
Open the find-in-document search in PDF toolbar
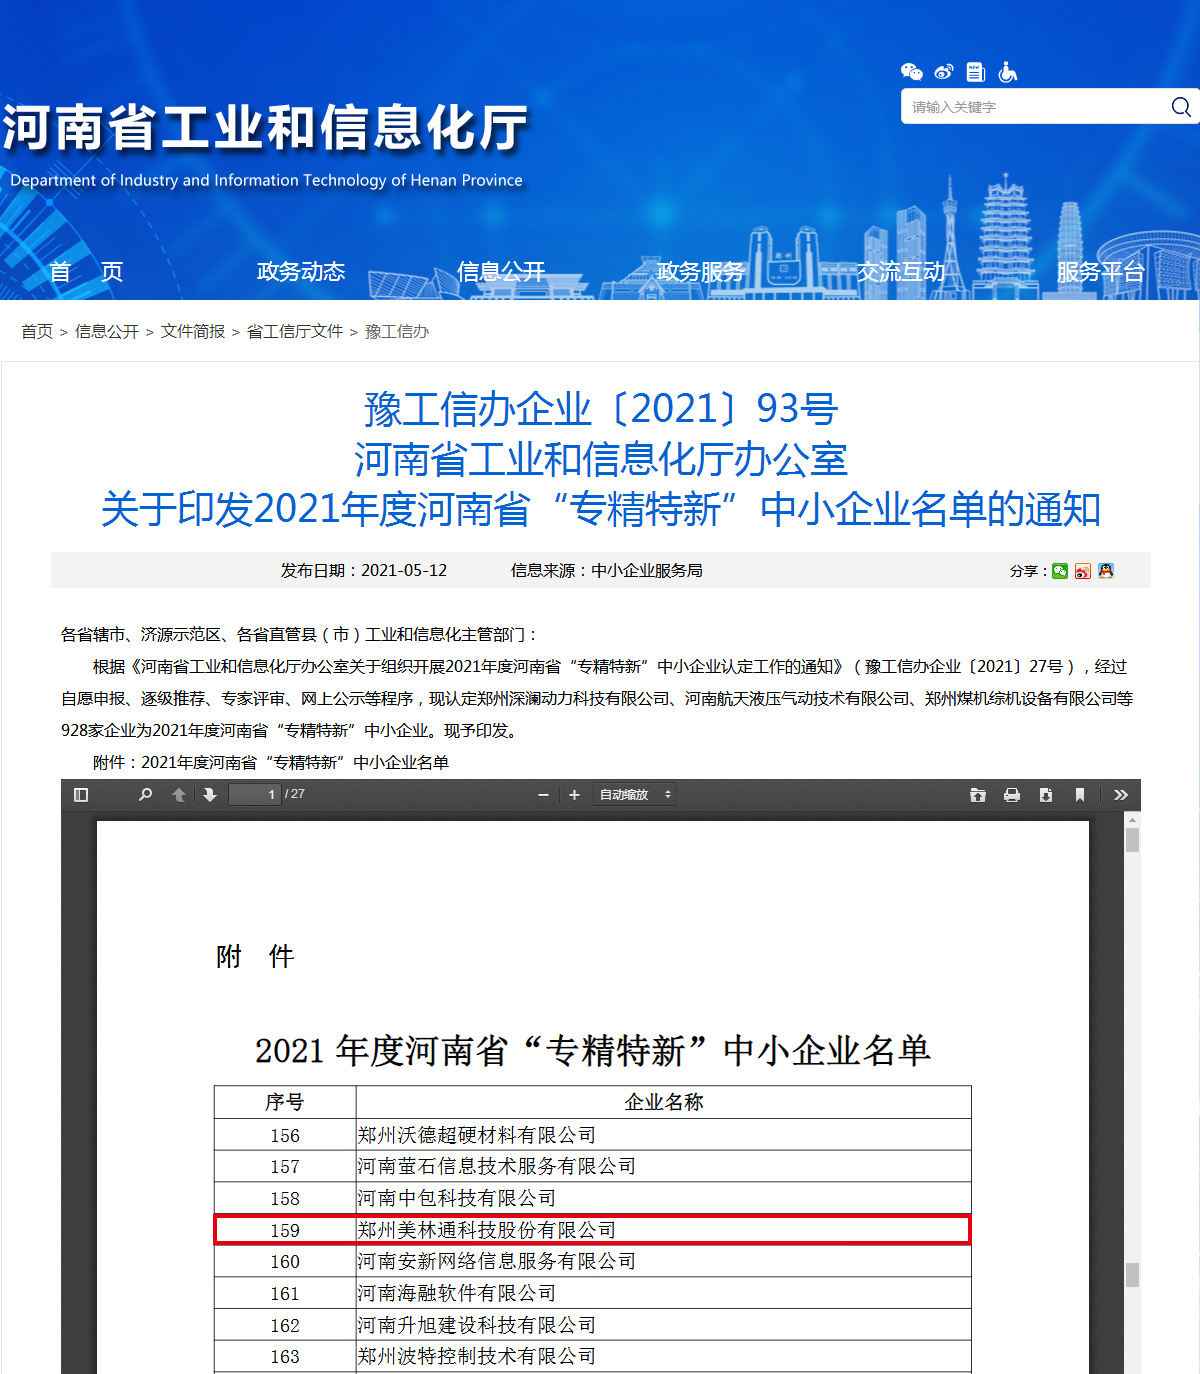(x=145, y=795)
